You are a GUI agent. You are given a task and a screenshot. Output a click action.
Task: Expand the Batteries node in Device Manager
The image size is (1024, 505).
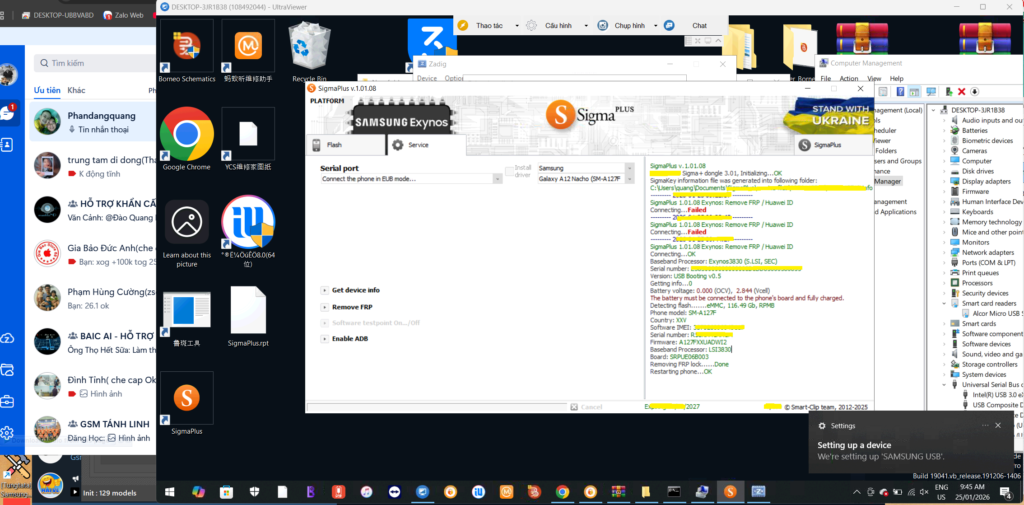(945, 130)
